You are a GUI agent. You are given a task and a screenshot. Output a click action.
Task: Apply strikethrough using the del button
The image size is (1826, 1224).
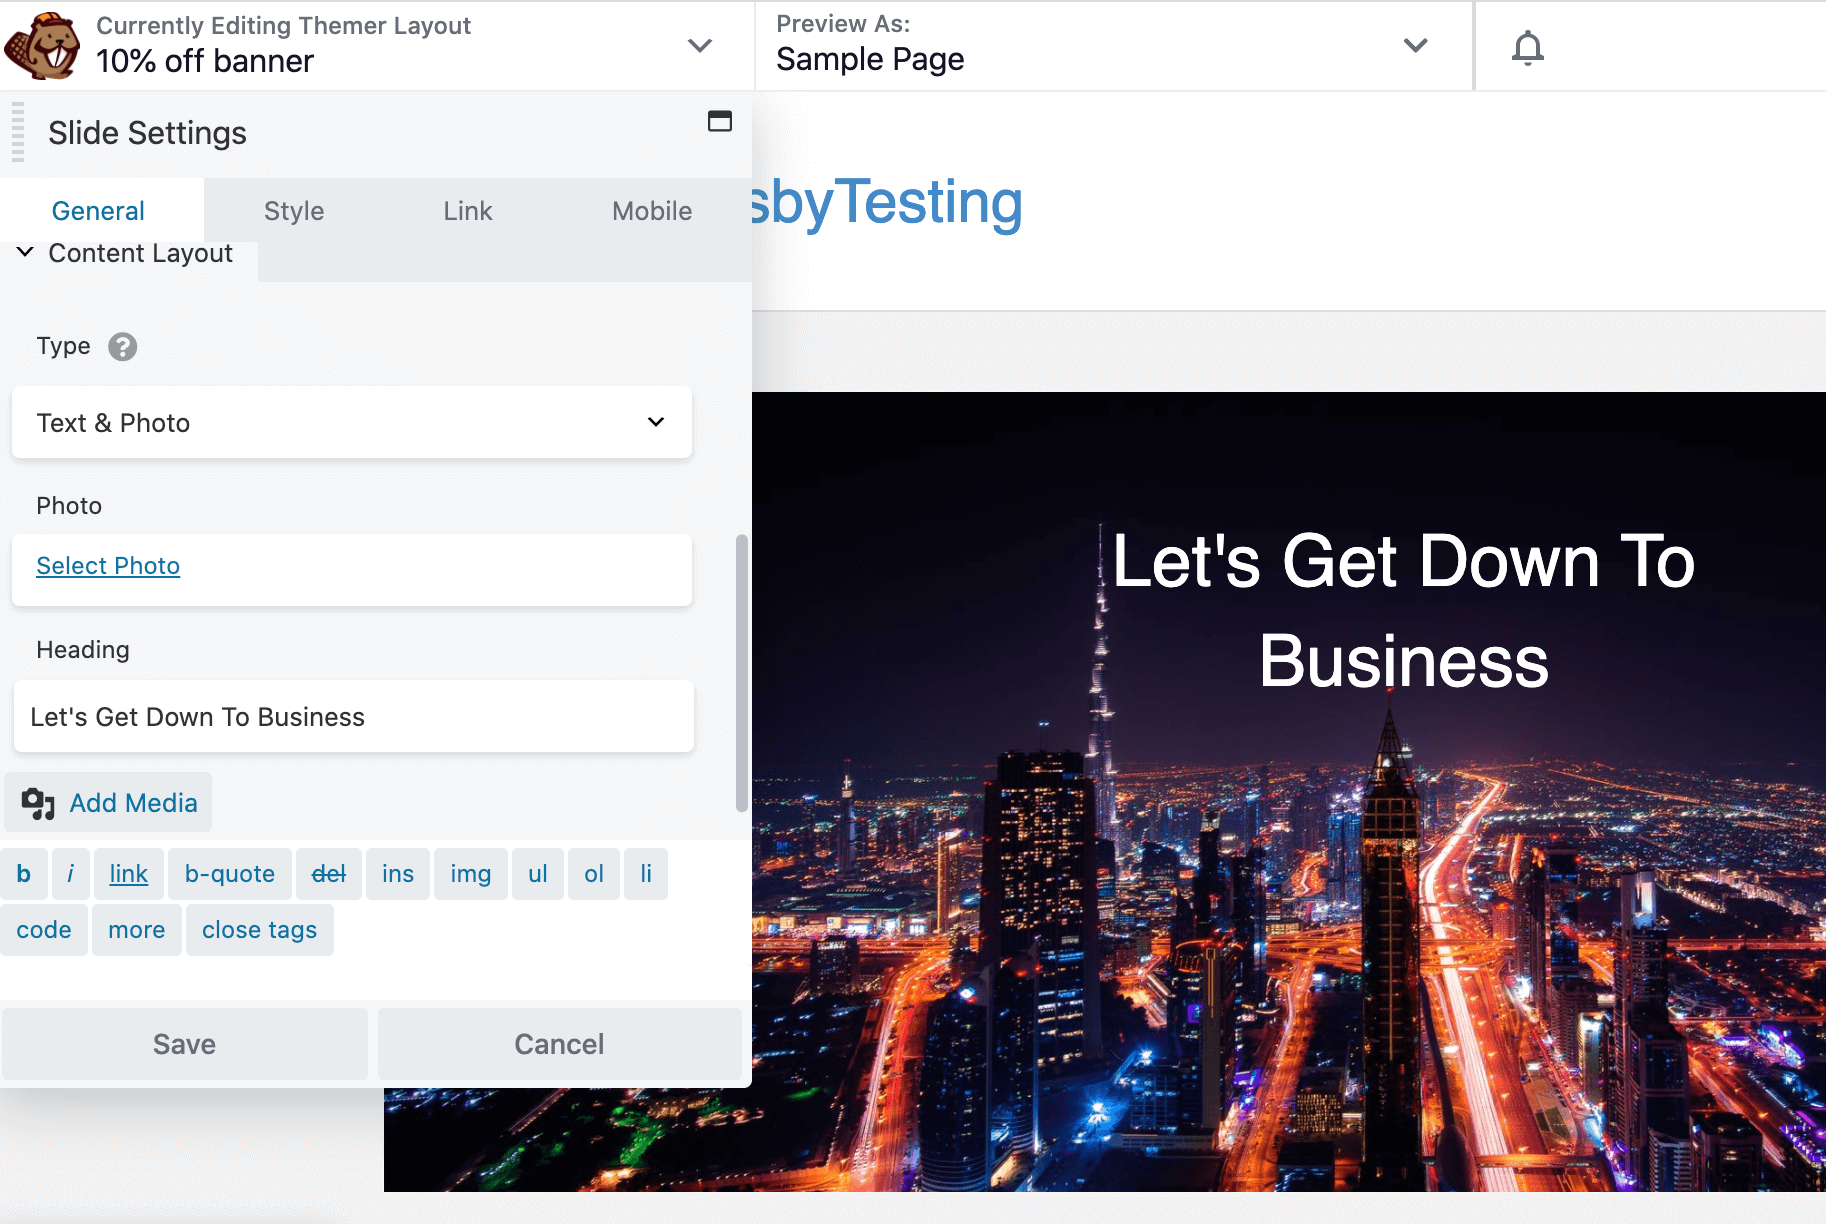(329, 873)
